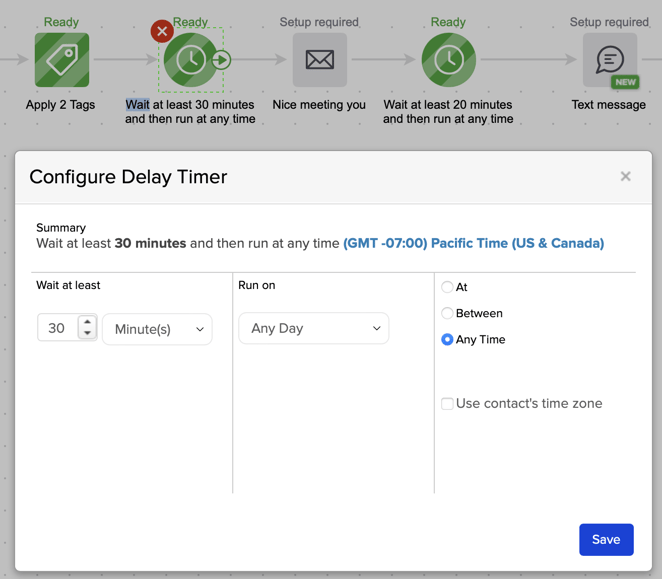Click the Pacific Time zone link

473,243
